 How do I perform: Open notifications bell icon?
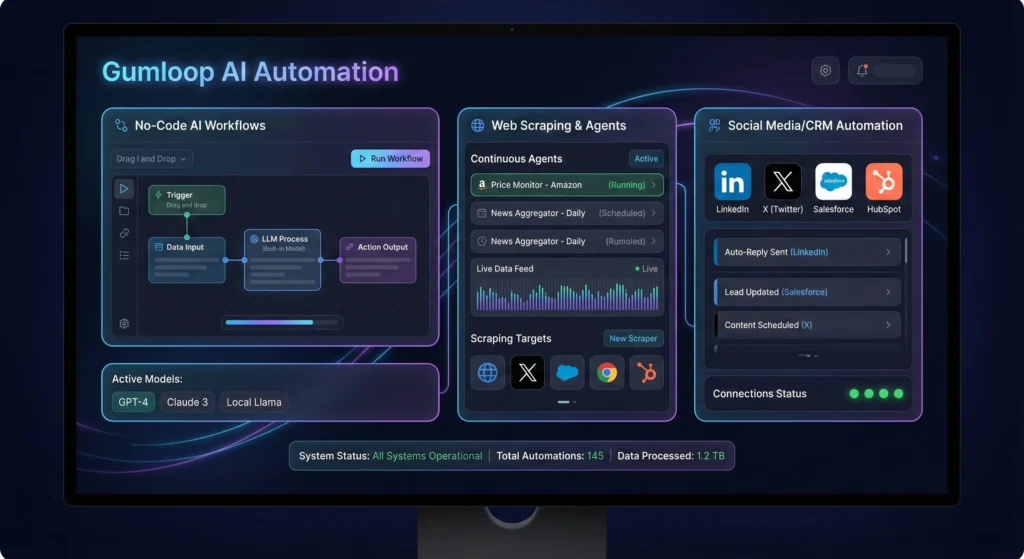862,71
